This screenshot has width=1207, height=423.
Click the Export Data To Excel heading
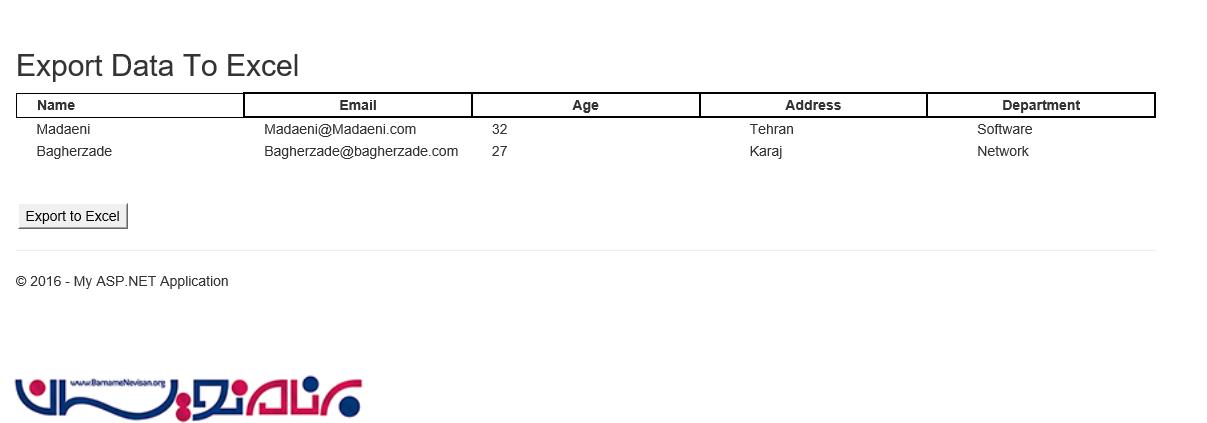point(158,66)
